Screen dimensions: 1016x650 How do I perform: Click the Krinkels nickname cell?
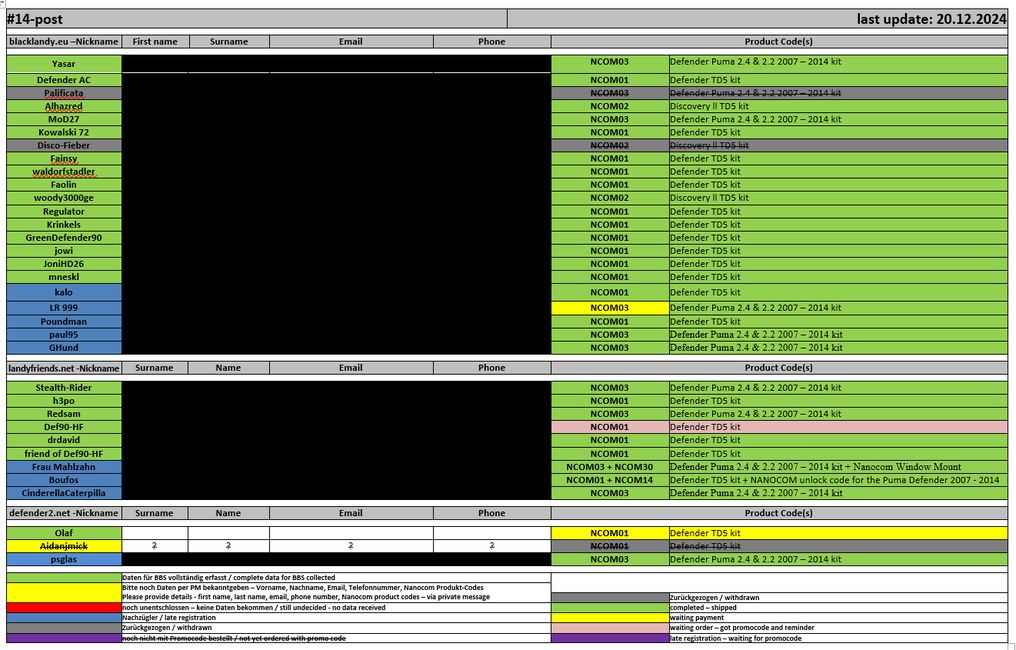64,225
